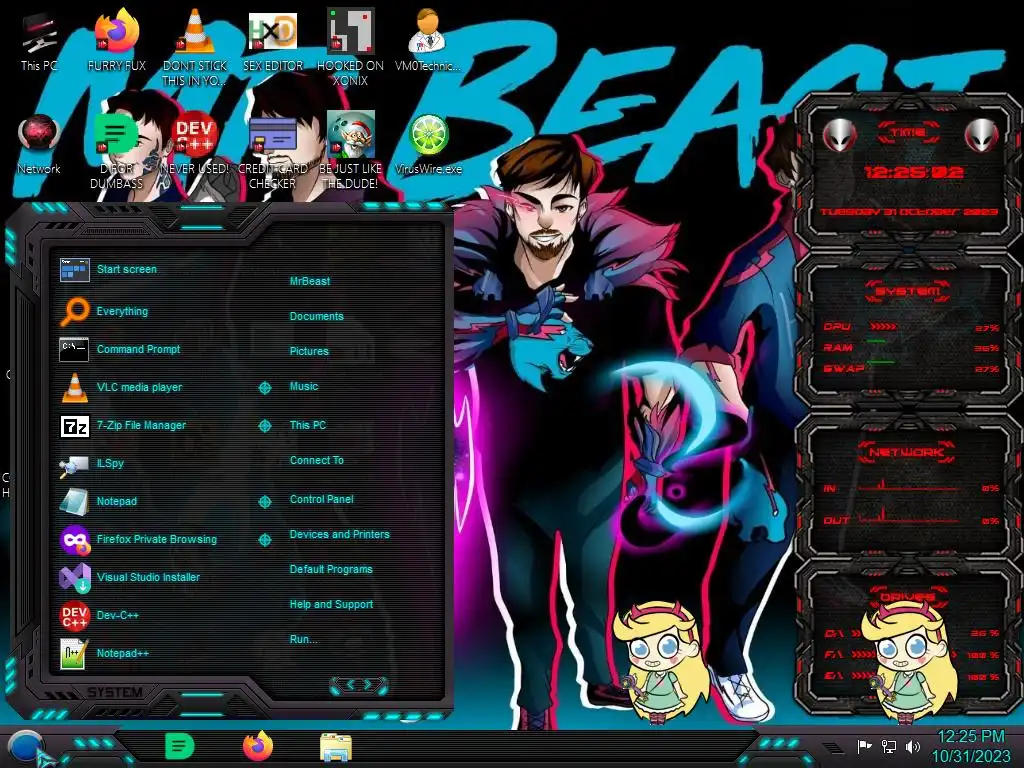The image size is (1024, 768).
Task: Open BE JUST LIKE THE DUDE shortcut
Action: click(x=351, y=152)
